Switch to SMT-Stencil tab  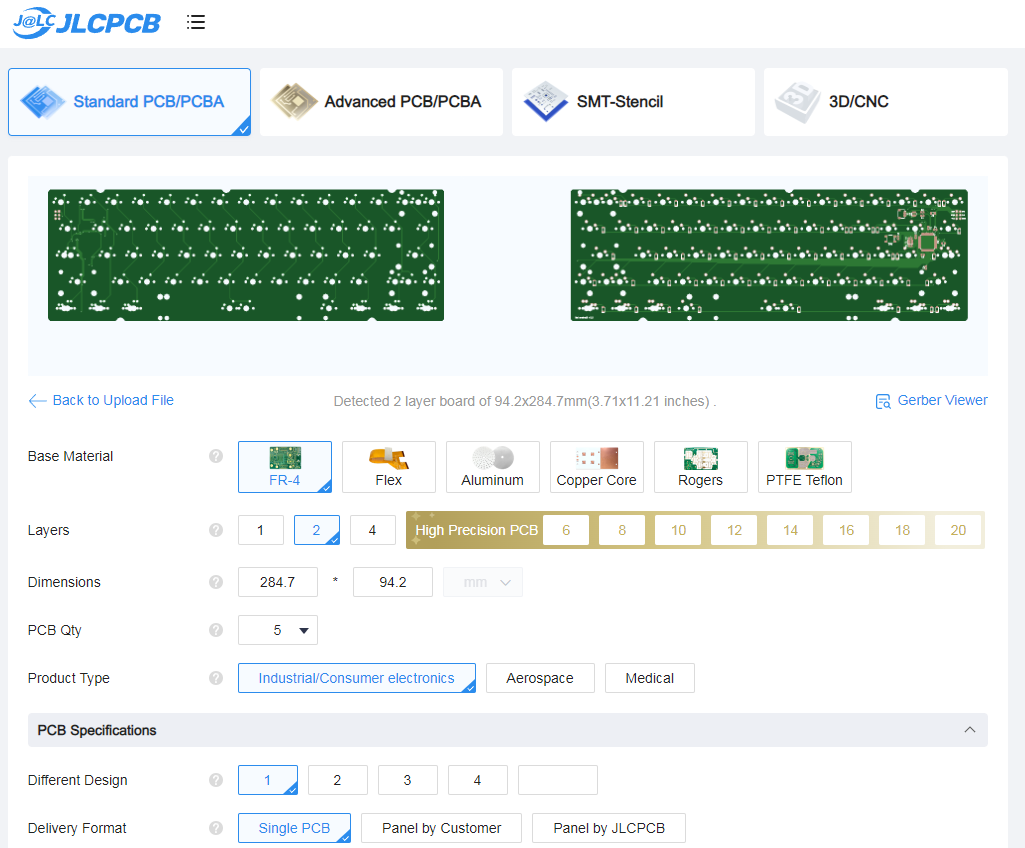tap(633, 102)
